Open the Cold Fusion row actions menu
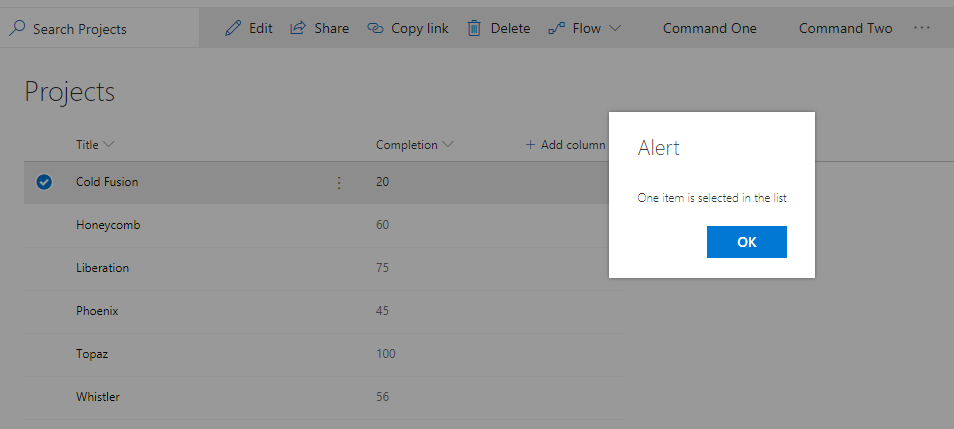Viewport: 954px width, 429px height. (338, 183)
